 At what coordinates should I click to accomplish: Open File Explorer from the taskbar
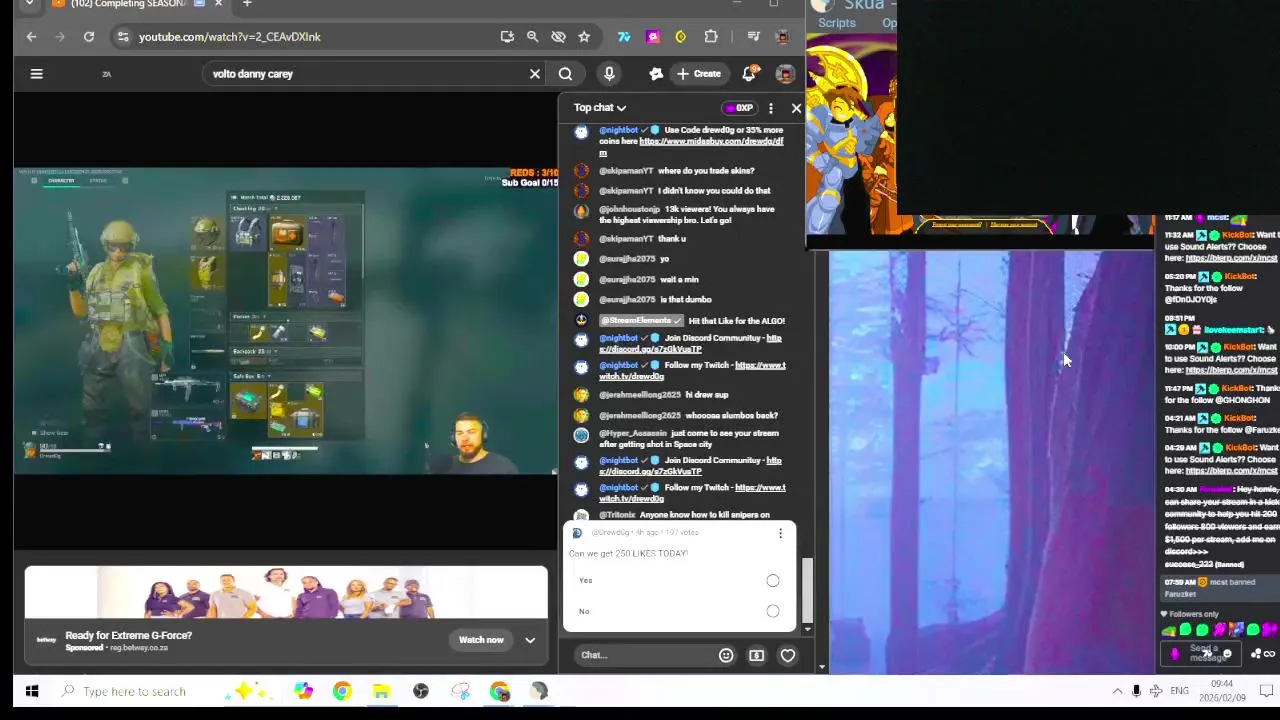(x=381, y=691)
